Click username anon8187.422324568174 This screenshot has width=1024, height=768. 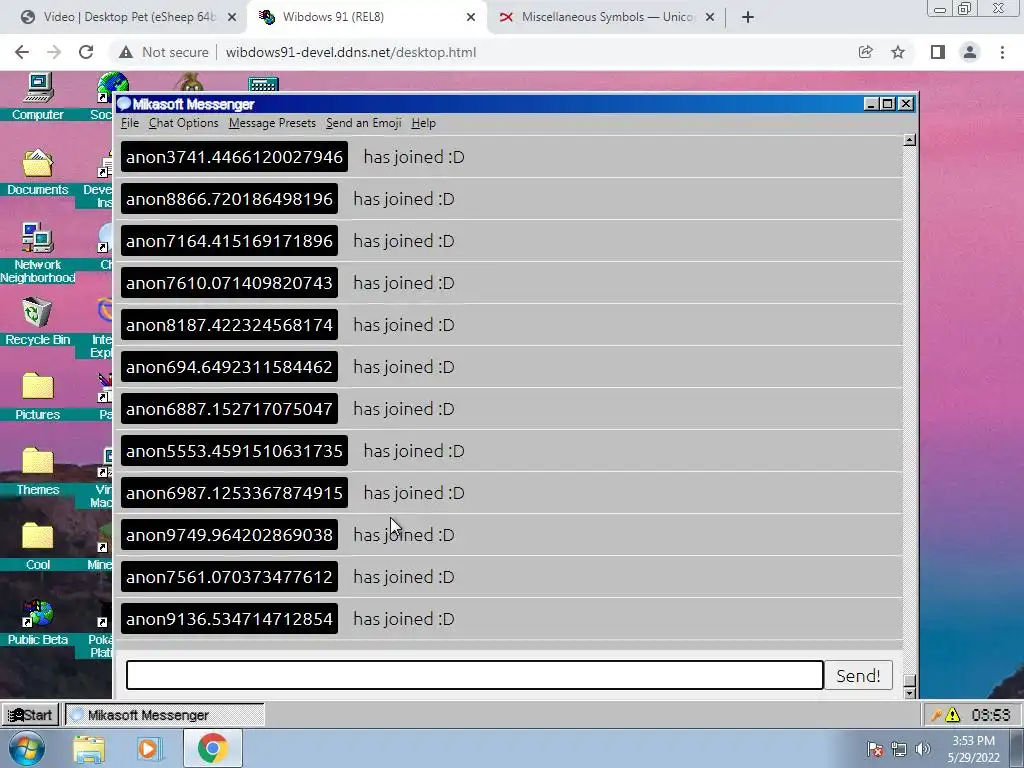click(229, 325)
